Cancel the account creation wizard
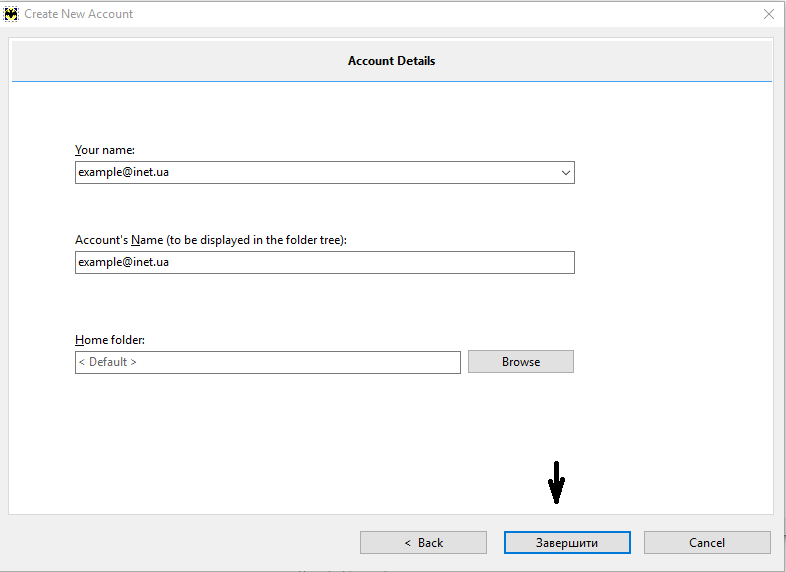 pyautogui.click(x=707, y=542)
